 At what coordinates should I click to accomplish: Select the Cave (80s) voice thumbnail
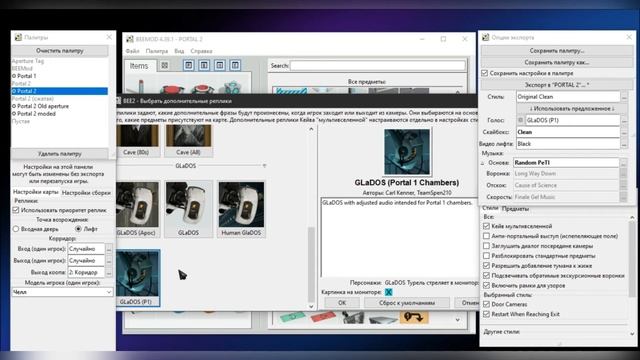[x=138, y=140]
